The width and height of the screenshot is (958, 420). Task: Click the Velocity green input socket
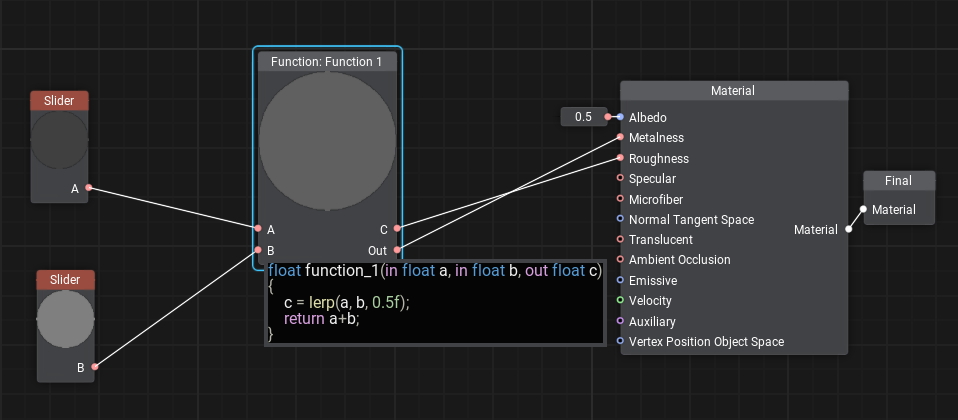620,301
